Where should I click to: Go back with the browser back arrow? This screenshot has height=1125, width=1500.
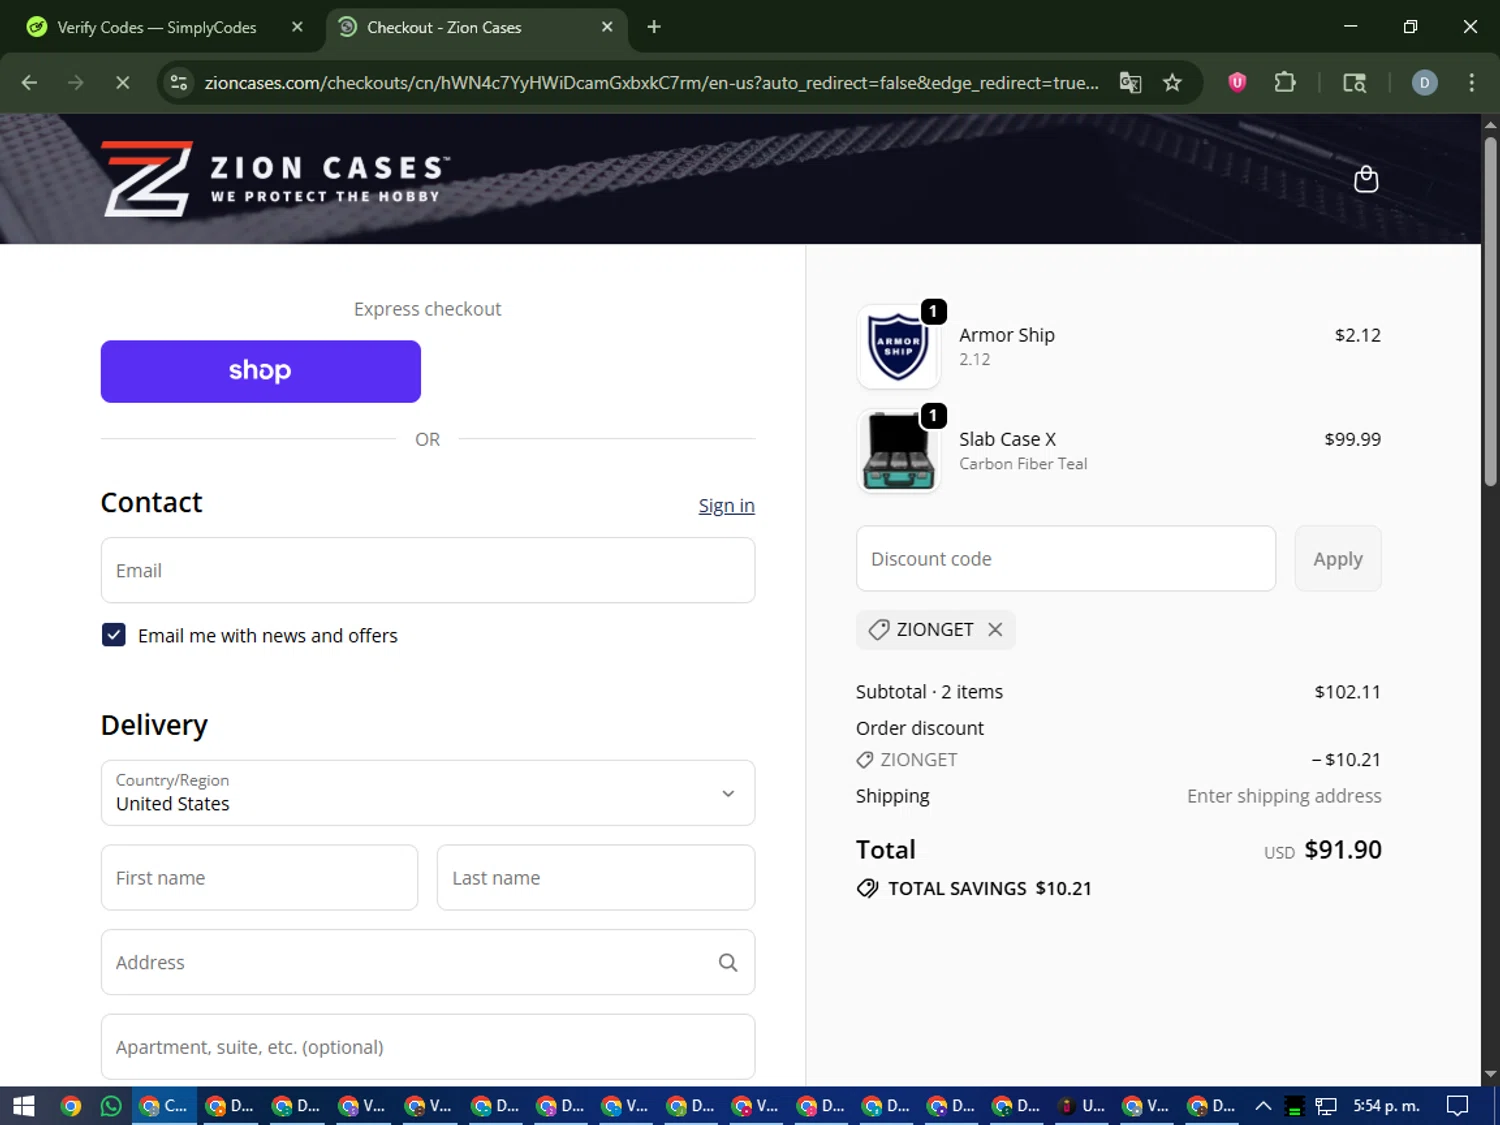[29, 83]
